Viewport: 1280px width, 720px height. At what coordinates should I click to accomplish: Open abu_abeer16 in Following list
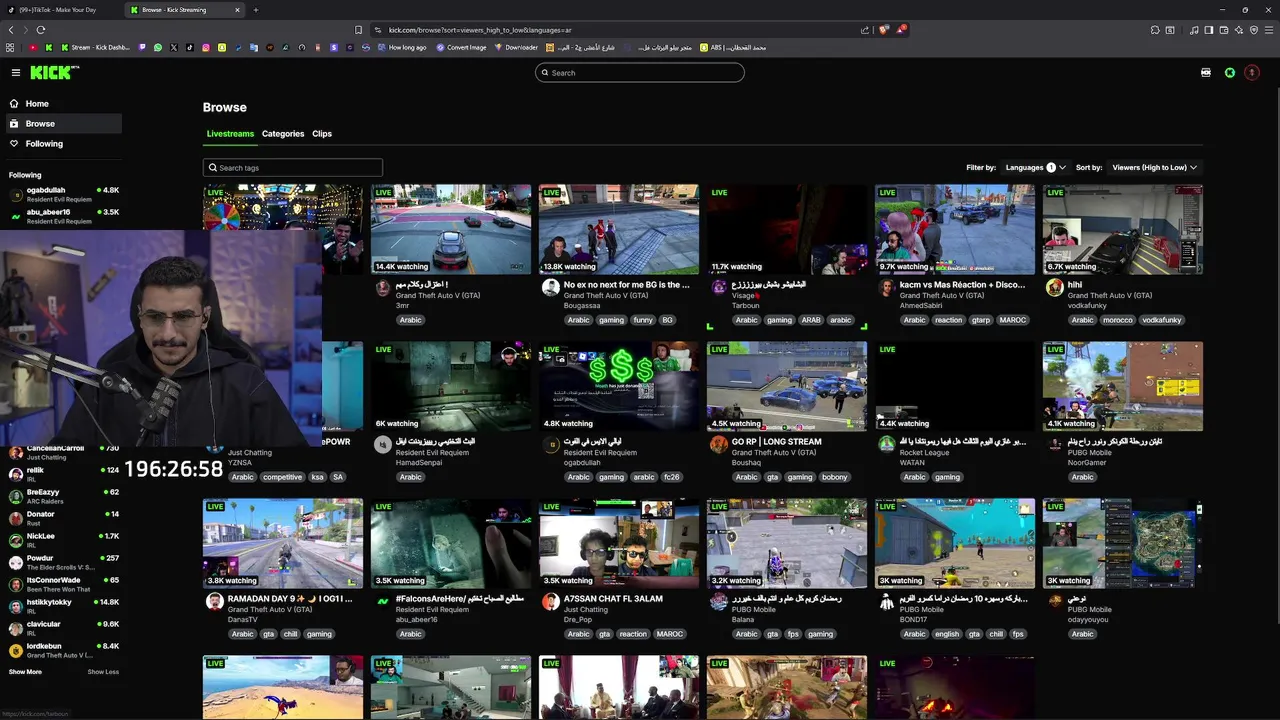(62, 216)
